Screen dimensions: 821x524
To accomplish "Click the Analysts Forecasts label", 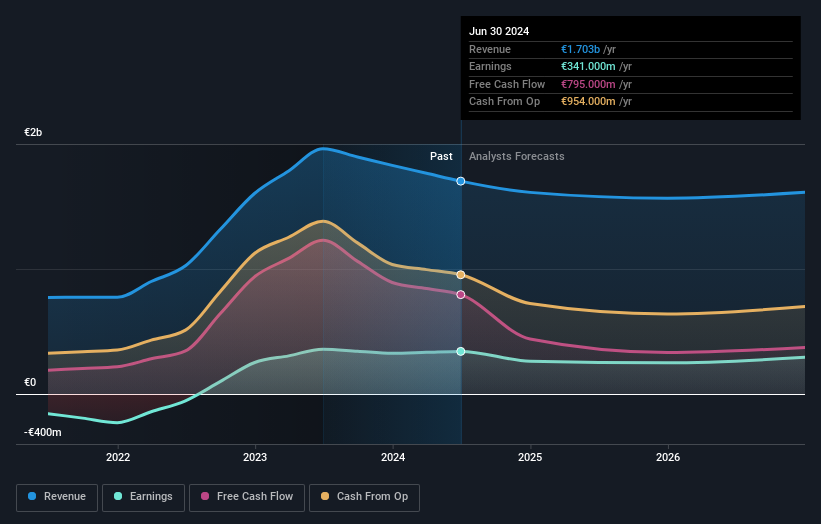I will pos(517,156).
